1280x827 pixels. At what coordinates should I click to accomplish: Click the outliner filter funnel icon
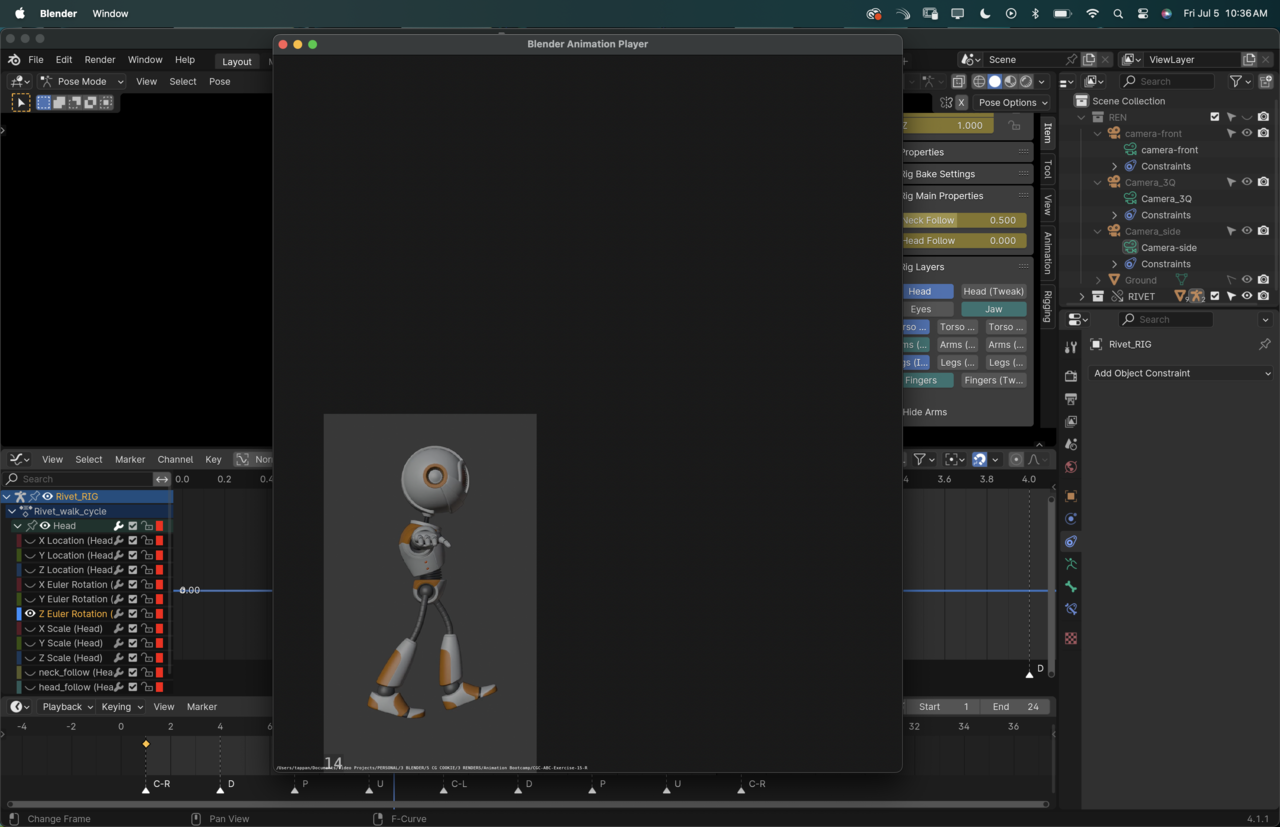tap(1237, 82)
